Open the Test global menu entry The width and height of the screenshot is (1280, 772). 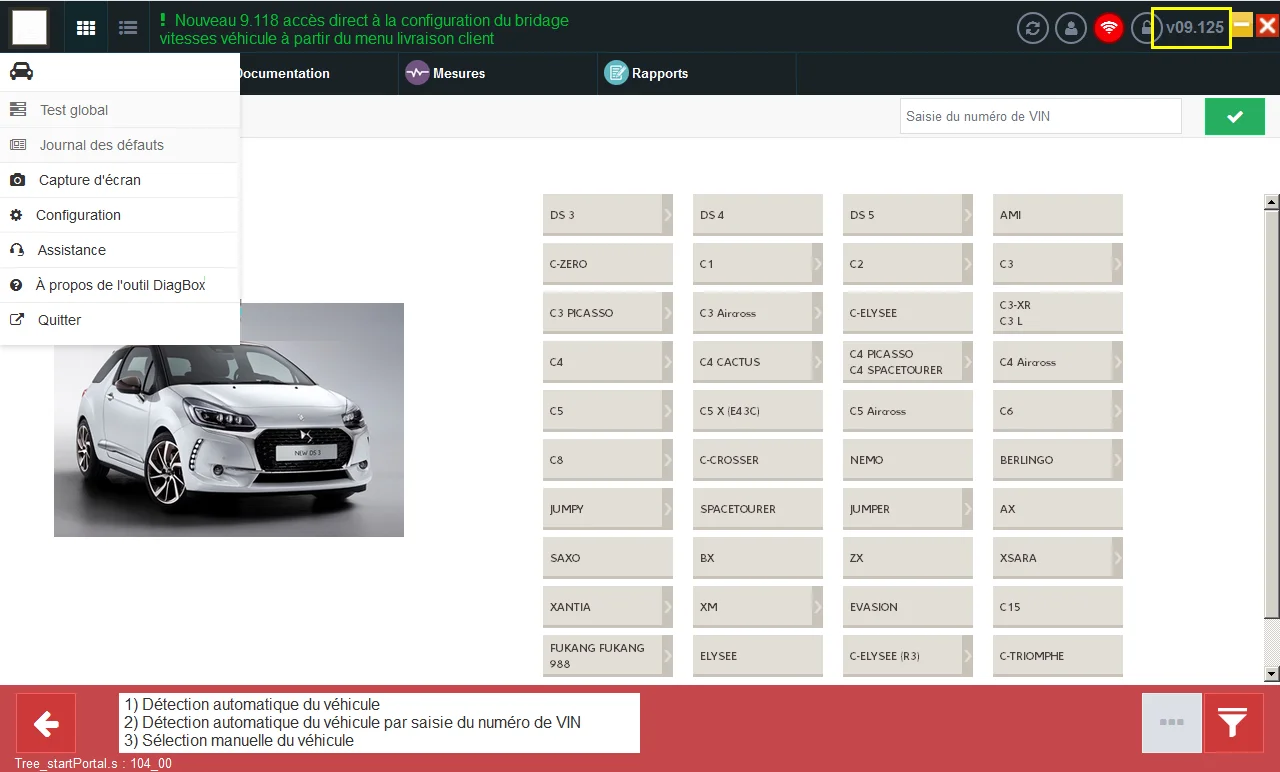click(x=120, y=110)
